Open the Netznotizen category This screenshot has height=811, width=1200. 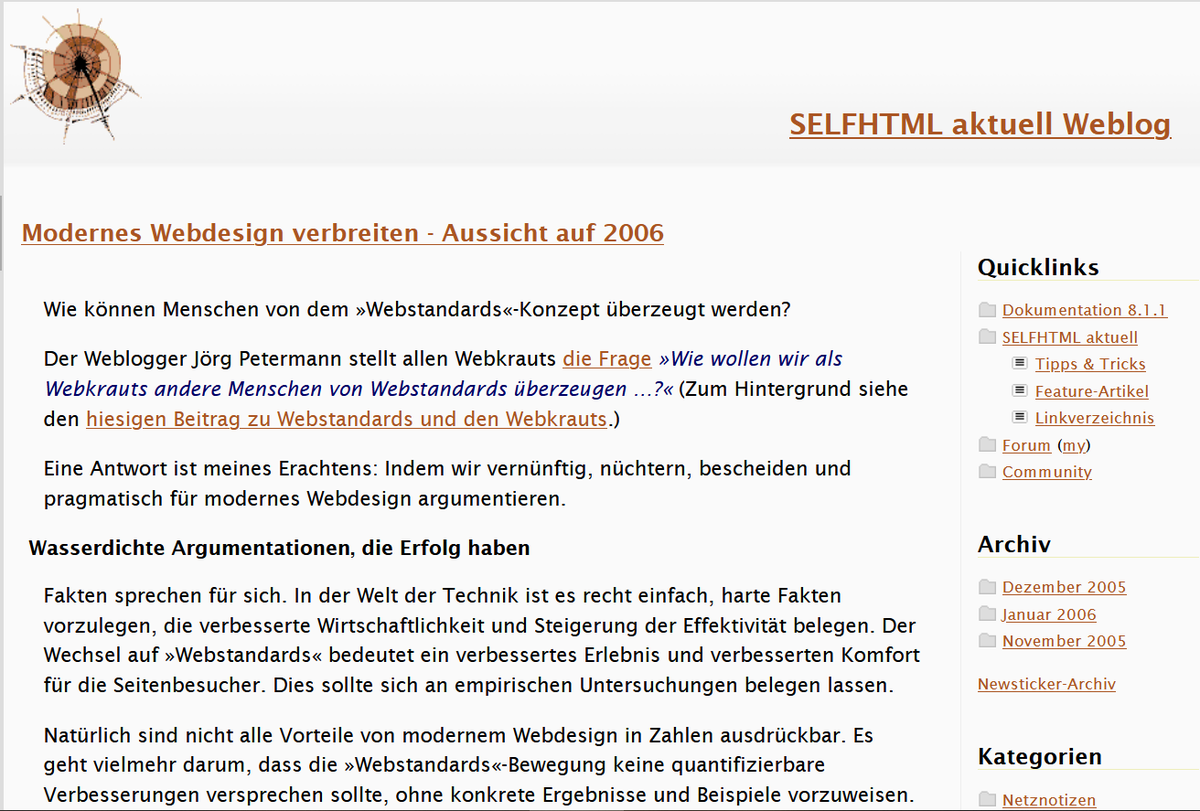tap(1049, 800)
